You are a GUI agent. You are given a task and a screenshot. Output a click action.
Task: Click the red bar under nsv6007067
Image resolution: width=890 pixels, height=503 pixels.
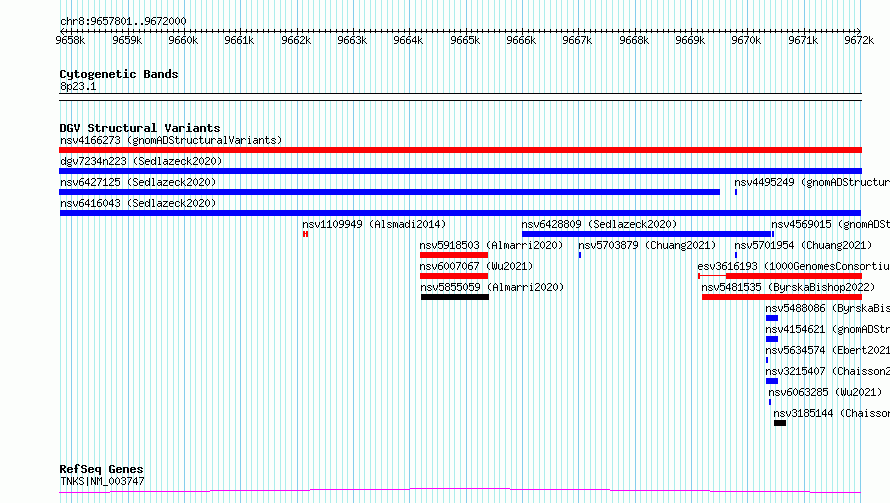point(454,276)
